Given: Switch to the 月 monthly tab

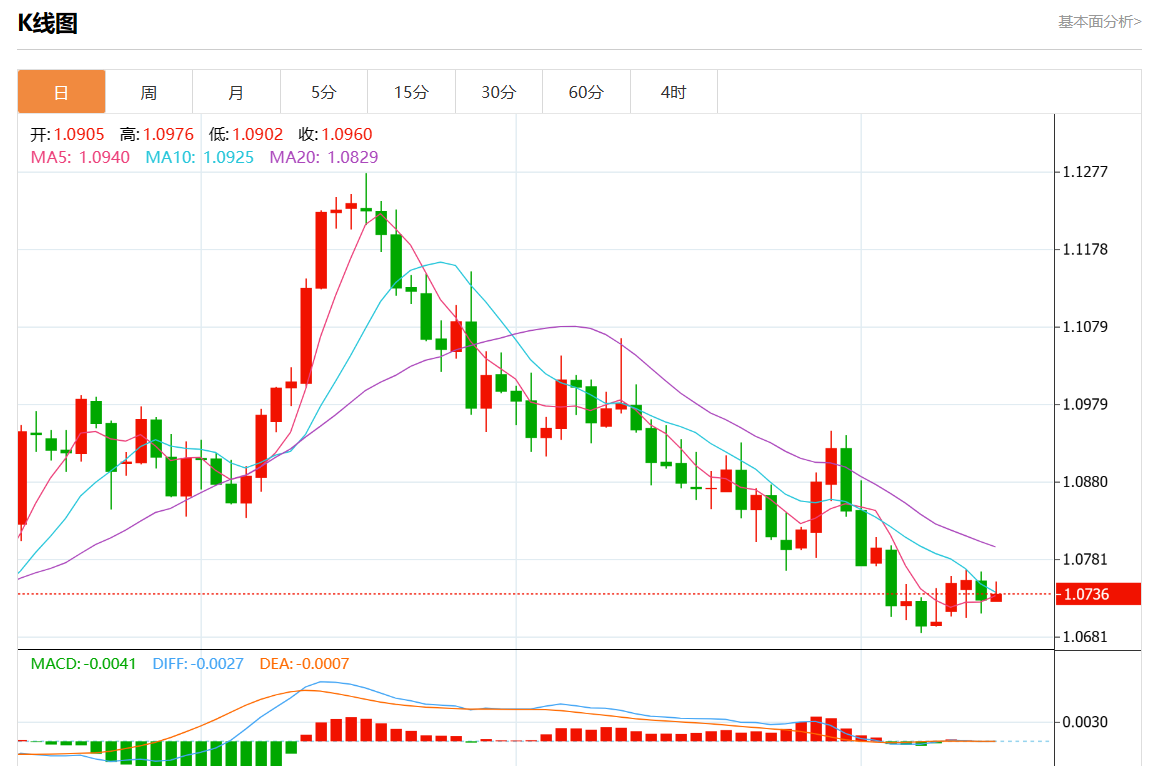Looking at the screenshot, I should pyautogui.click(x=236, y=92).
